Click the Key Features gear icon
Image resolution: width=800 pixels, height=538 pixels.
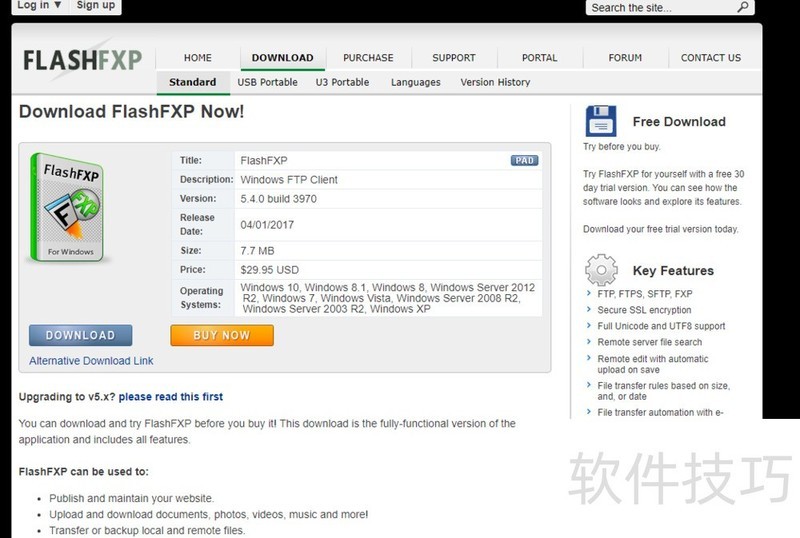coord(601,270)
